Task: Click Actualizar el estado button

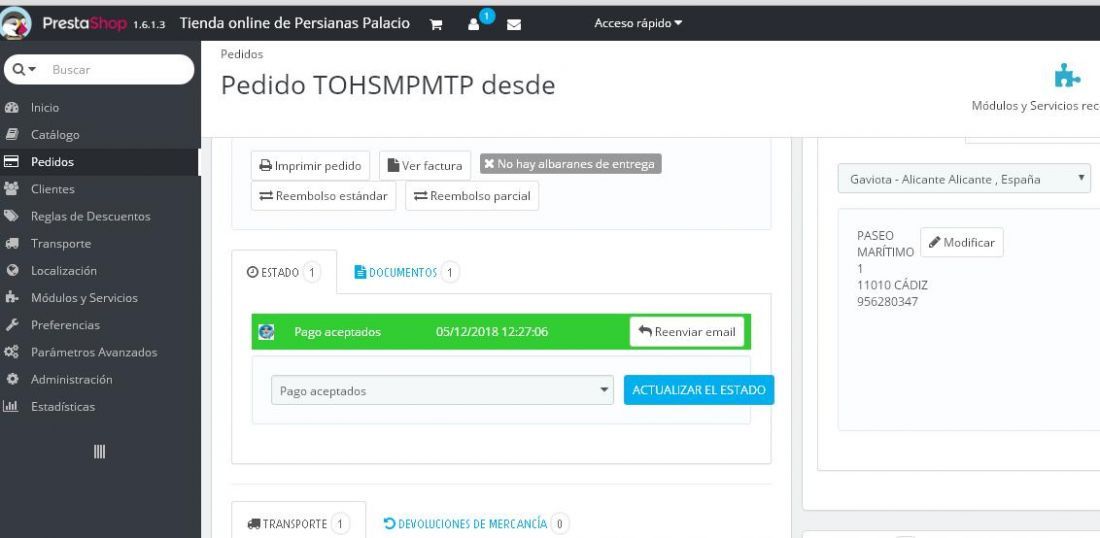Action: [x=699, y=390]
